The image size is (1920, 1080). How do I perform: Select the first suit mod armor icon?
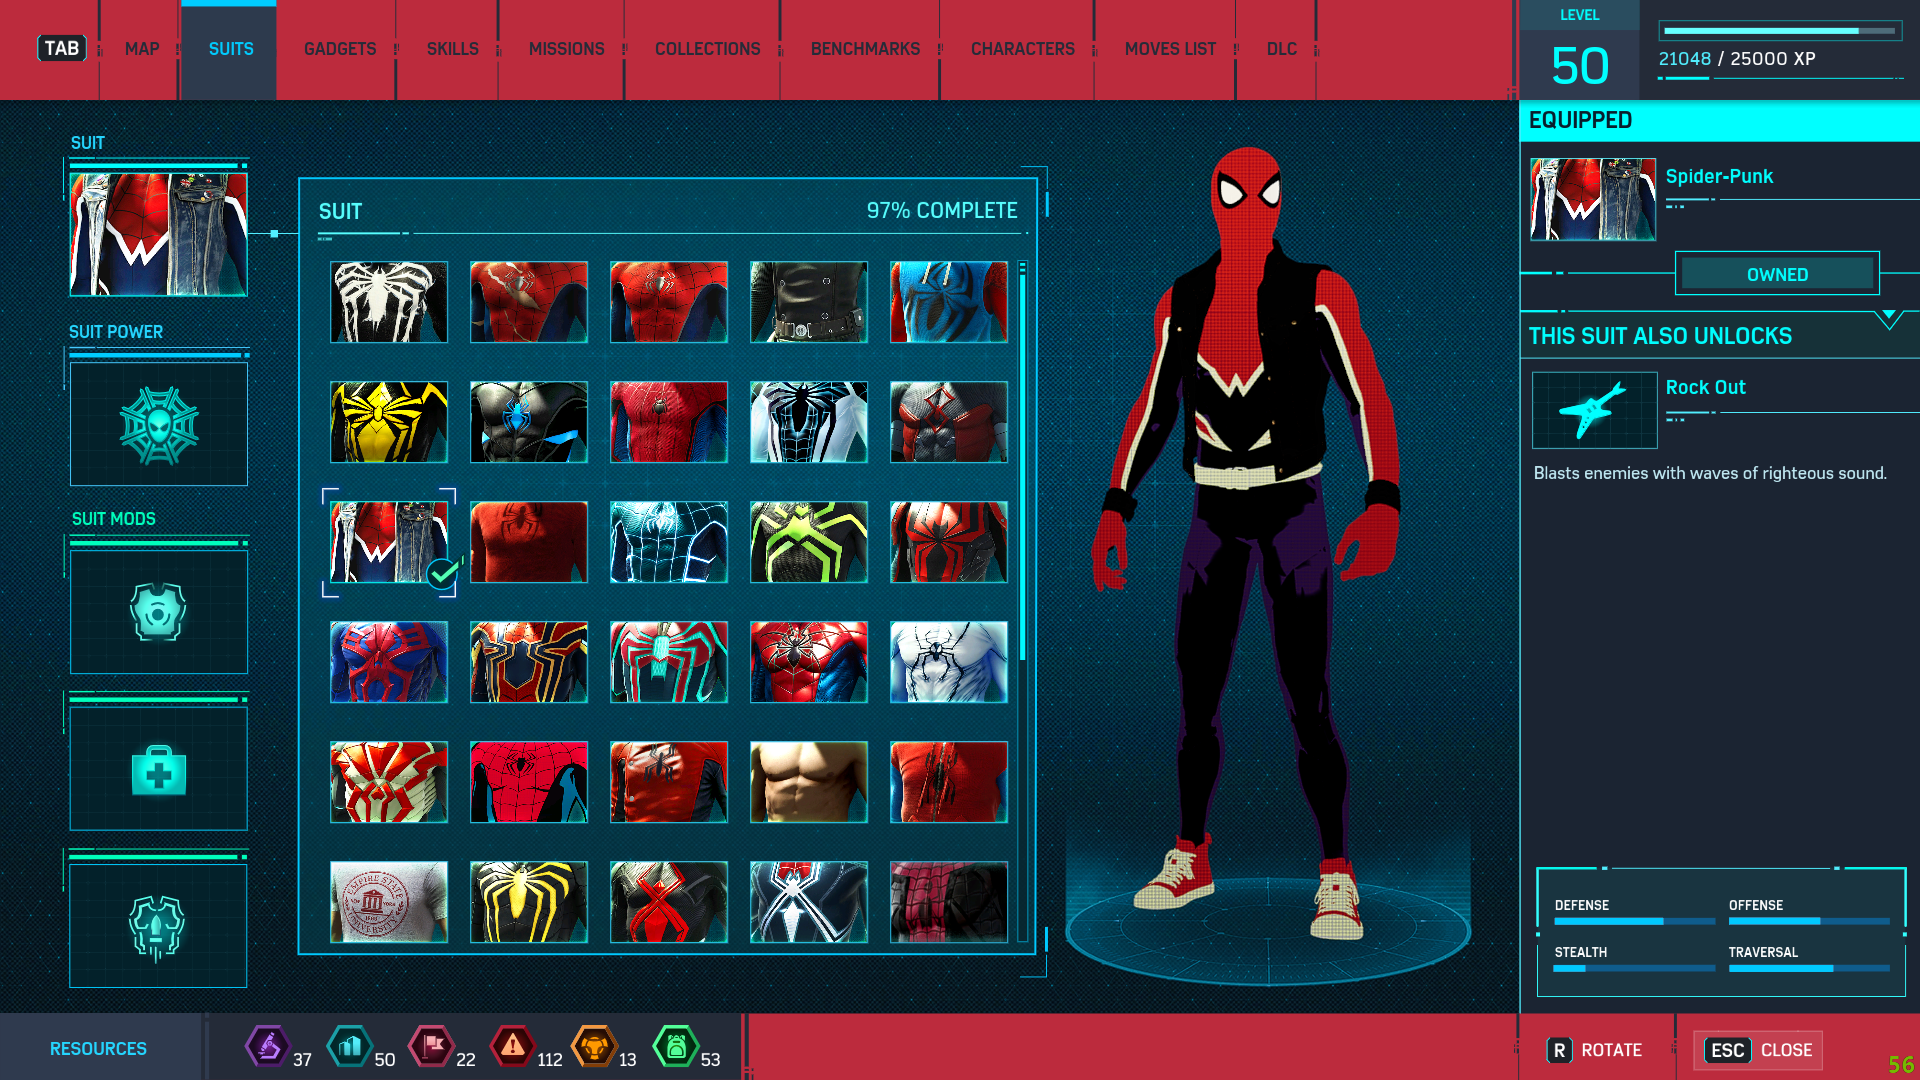159,611
